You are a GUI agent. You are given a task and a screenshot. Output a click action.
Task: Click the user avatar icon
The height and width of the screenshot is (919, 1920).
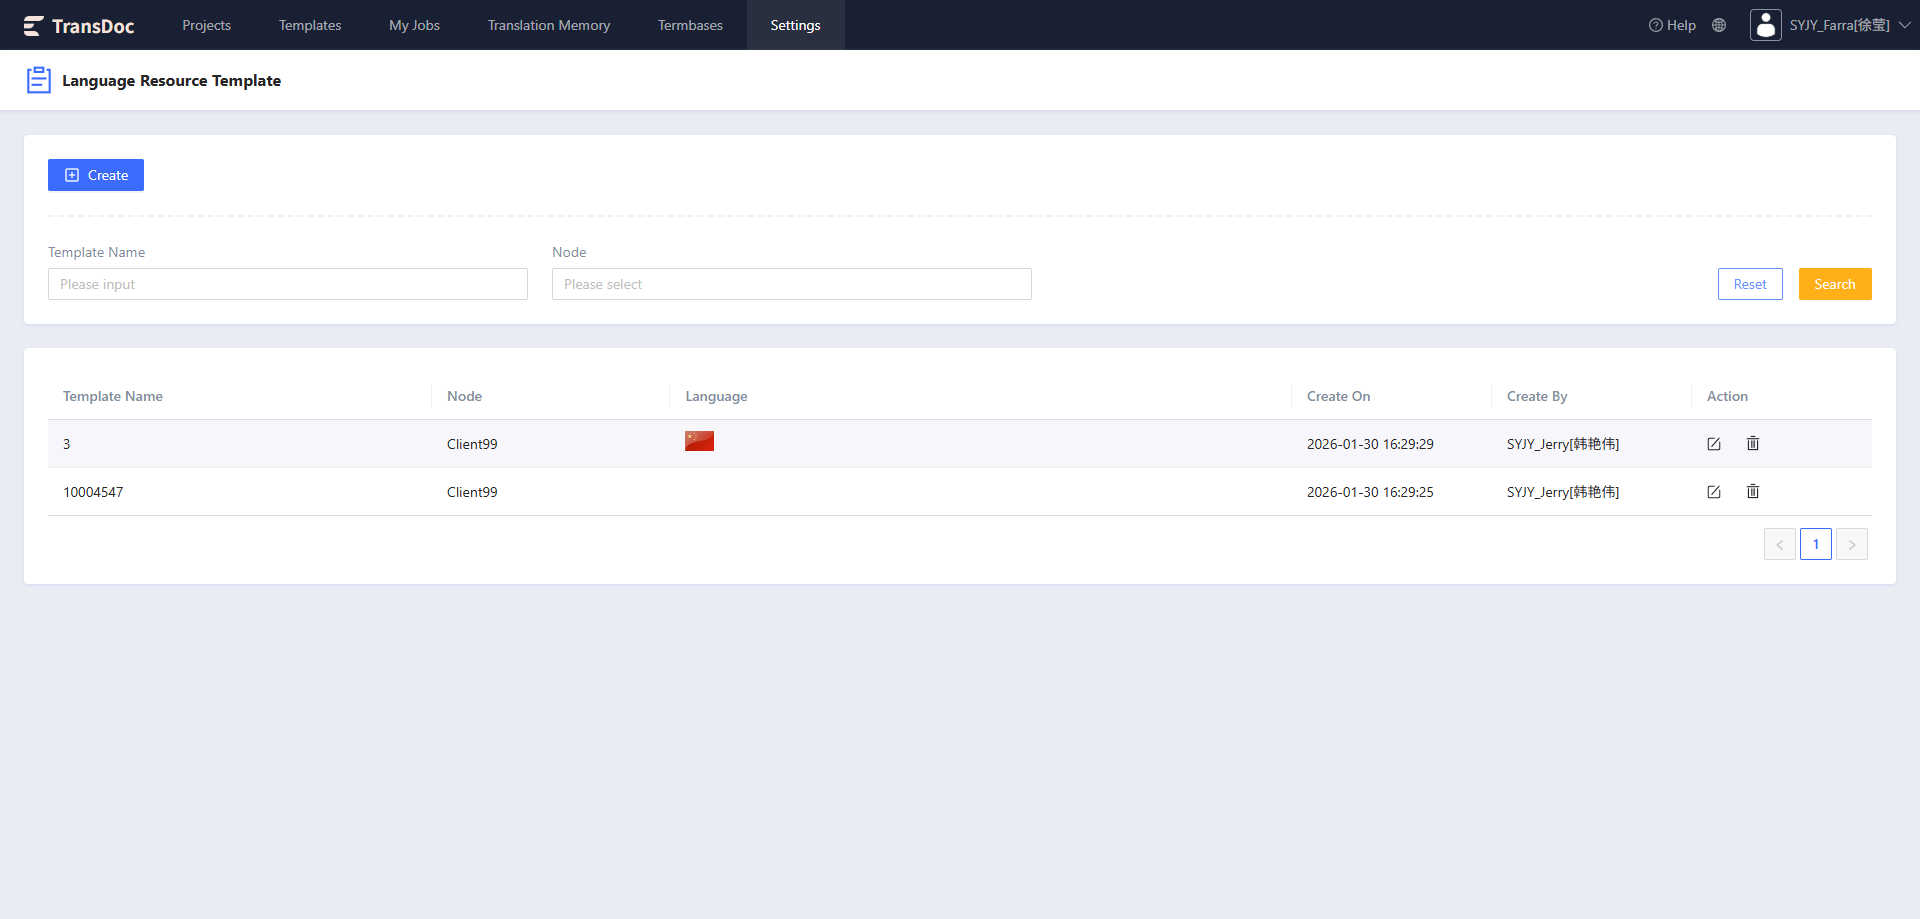coord(1766,25)
